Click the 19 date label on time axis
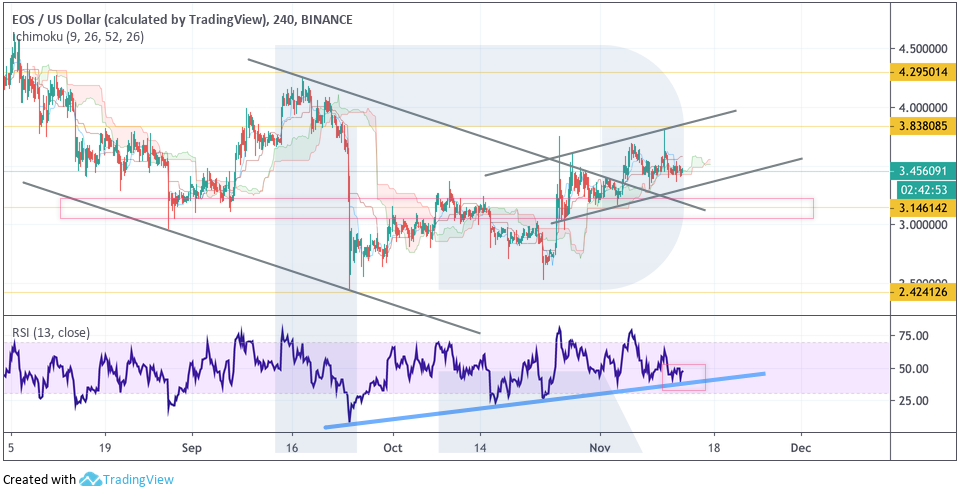 104,449
